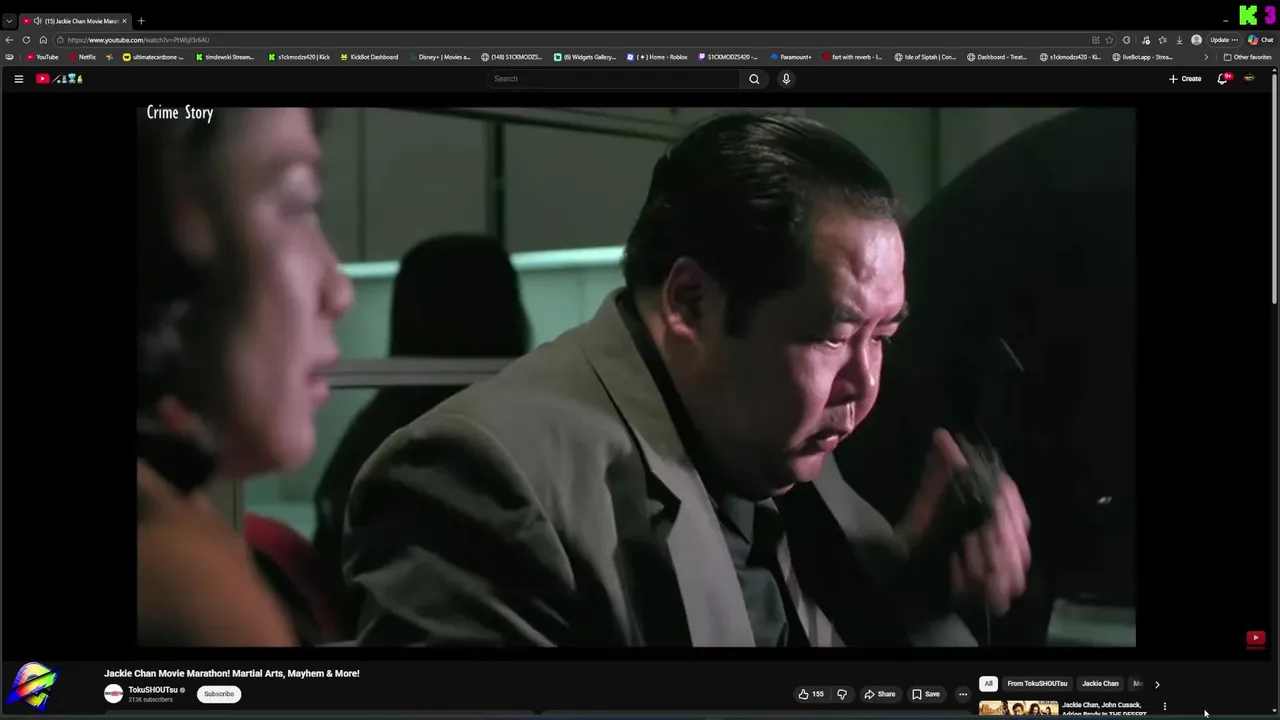This screenshot has height=720, width=1280.
Task: Open the Disney+ Movies bookmark
Action: pos(439,57)
